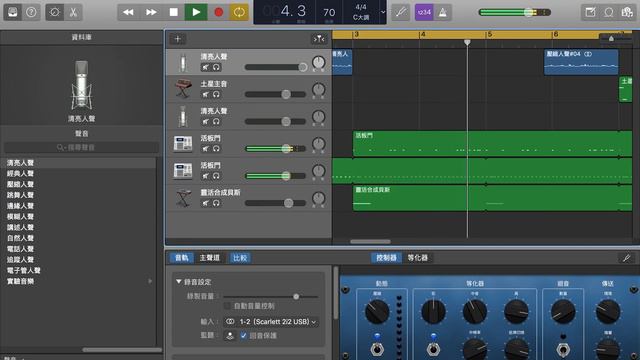
Task: Click the pan knob of 靈活合成貝斯 track
Action: tap(318, 198)
